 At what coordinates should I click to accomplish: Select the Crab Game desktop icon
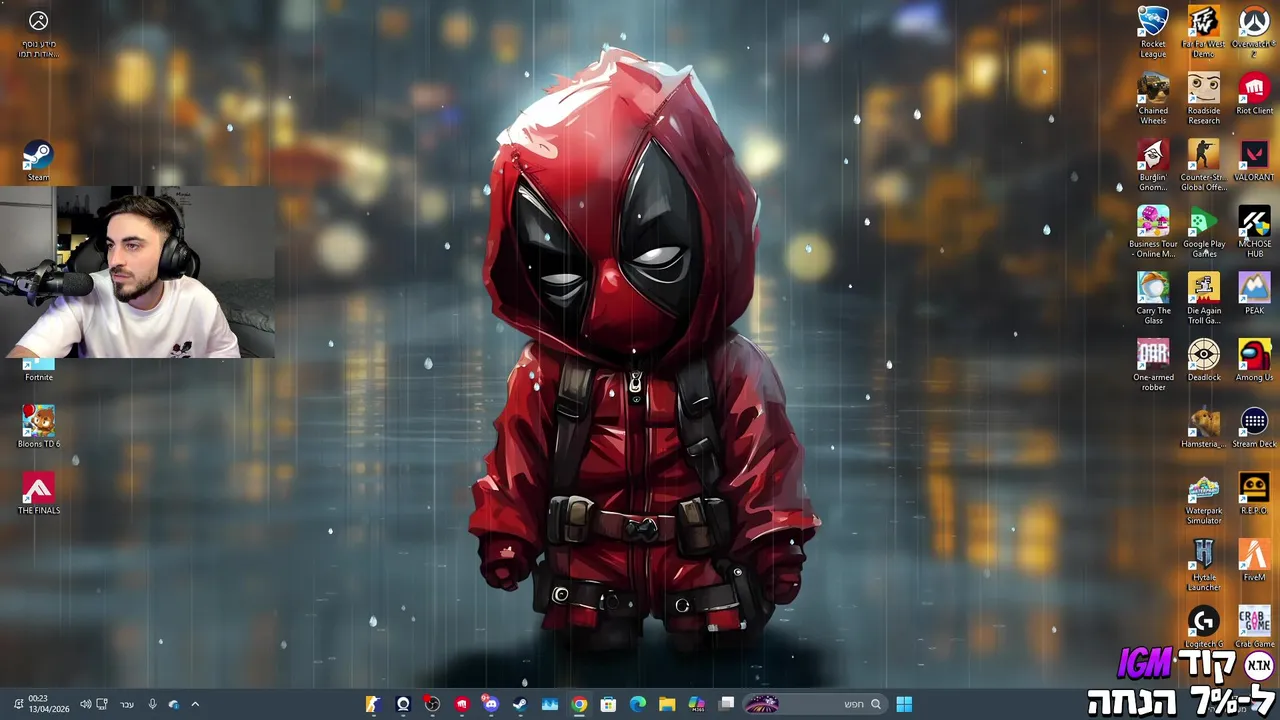(1254, 628)
